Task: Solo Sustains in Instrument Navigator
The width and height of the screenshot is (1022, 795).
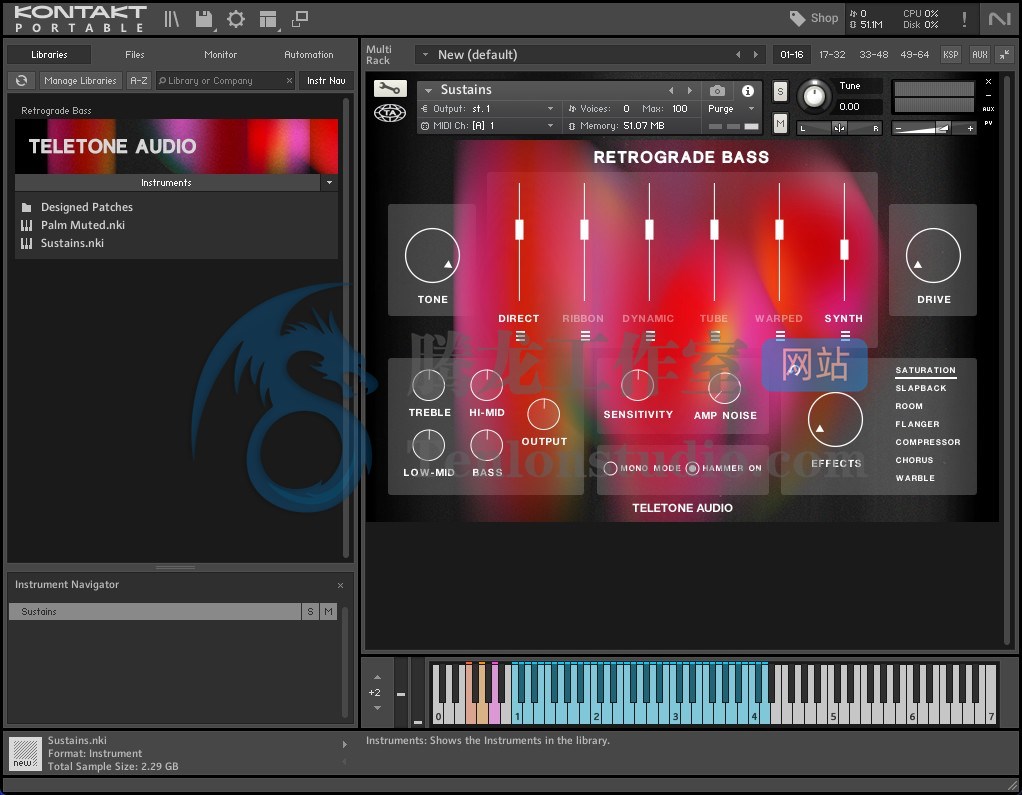Action: point(310,611)
